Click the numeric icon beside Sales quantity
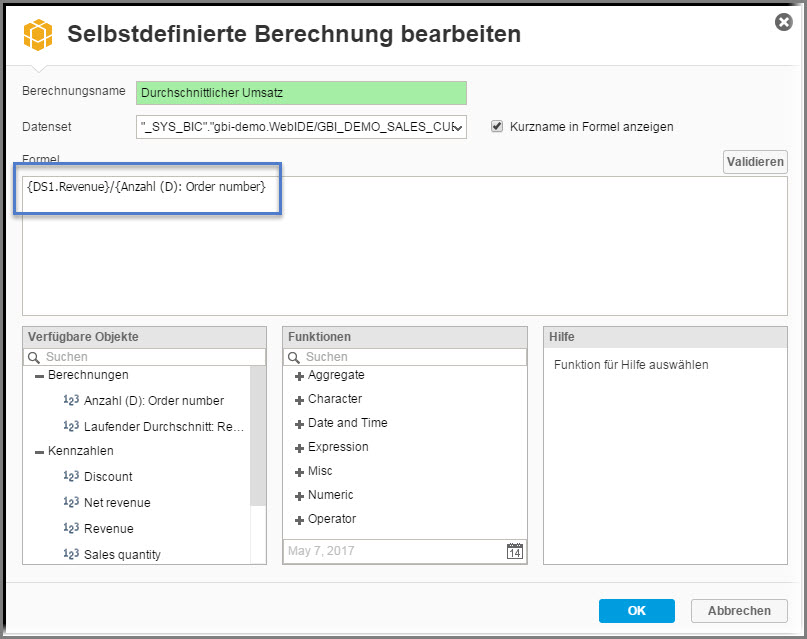This screenshot has width=807, height=639. pyautogui.click(x=71, y=555)
